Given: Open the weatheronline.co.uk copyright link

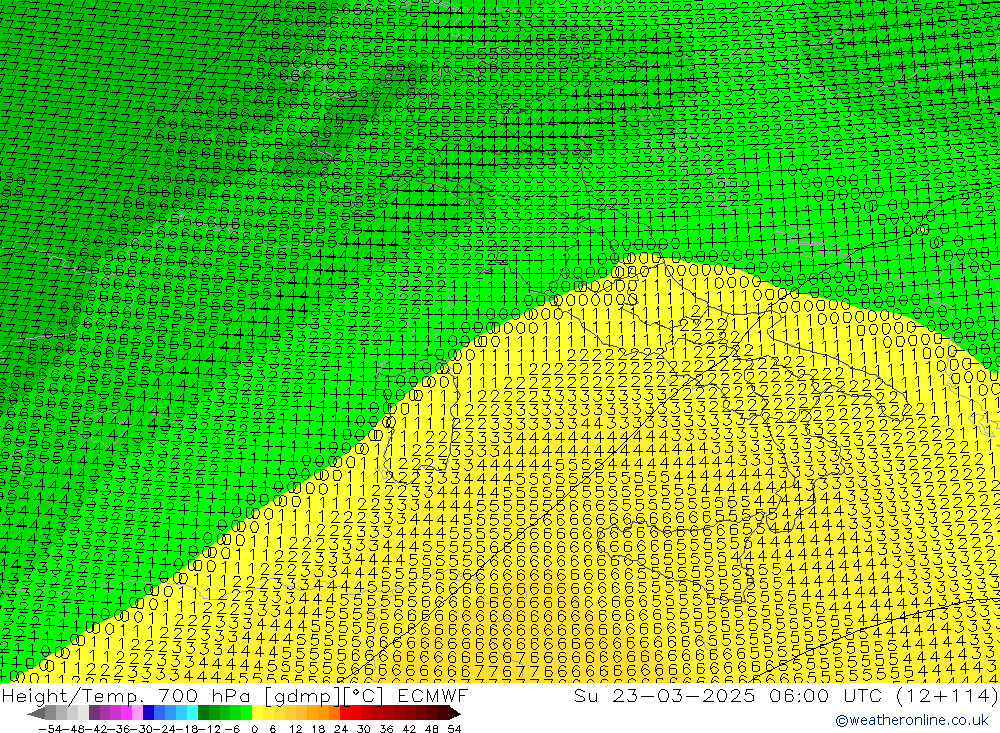Looking at the screenshot, I should (x=911, y=720).
